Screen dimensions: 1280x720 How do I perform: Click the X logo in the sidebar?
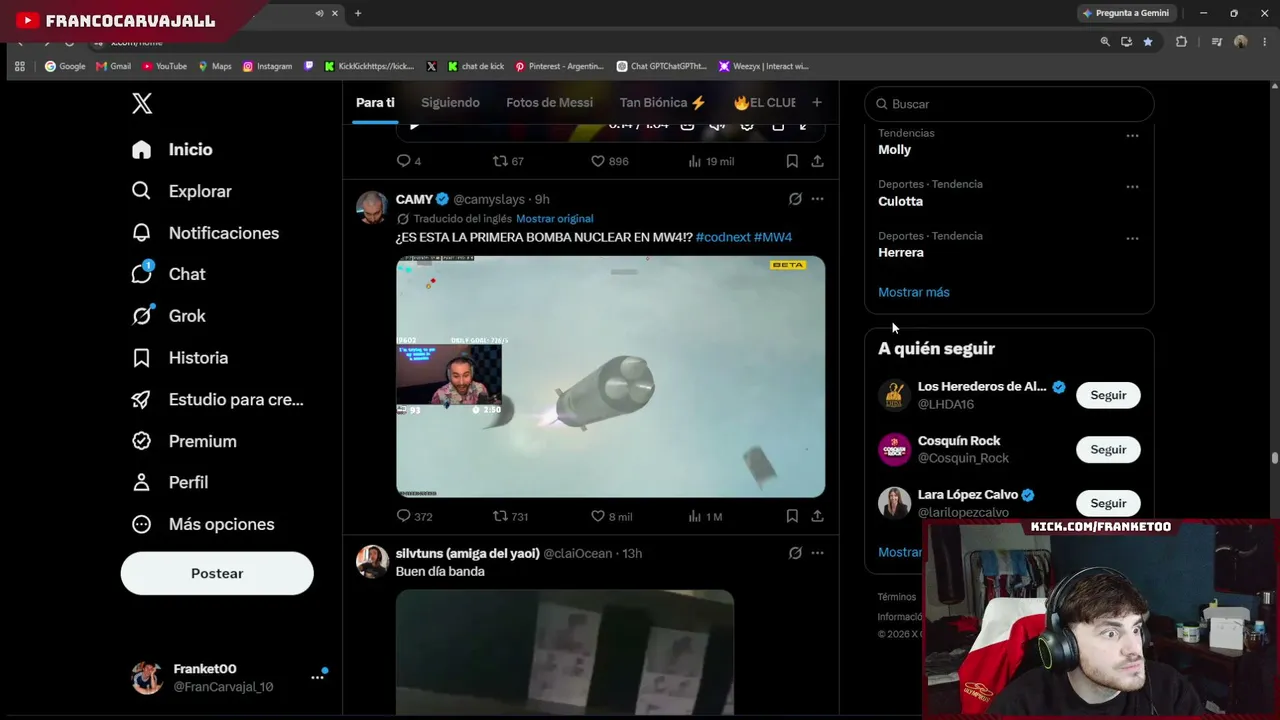click(x=142, y=103)
